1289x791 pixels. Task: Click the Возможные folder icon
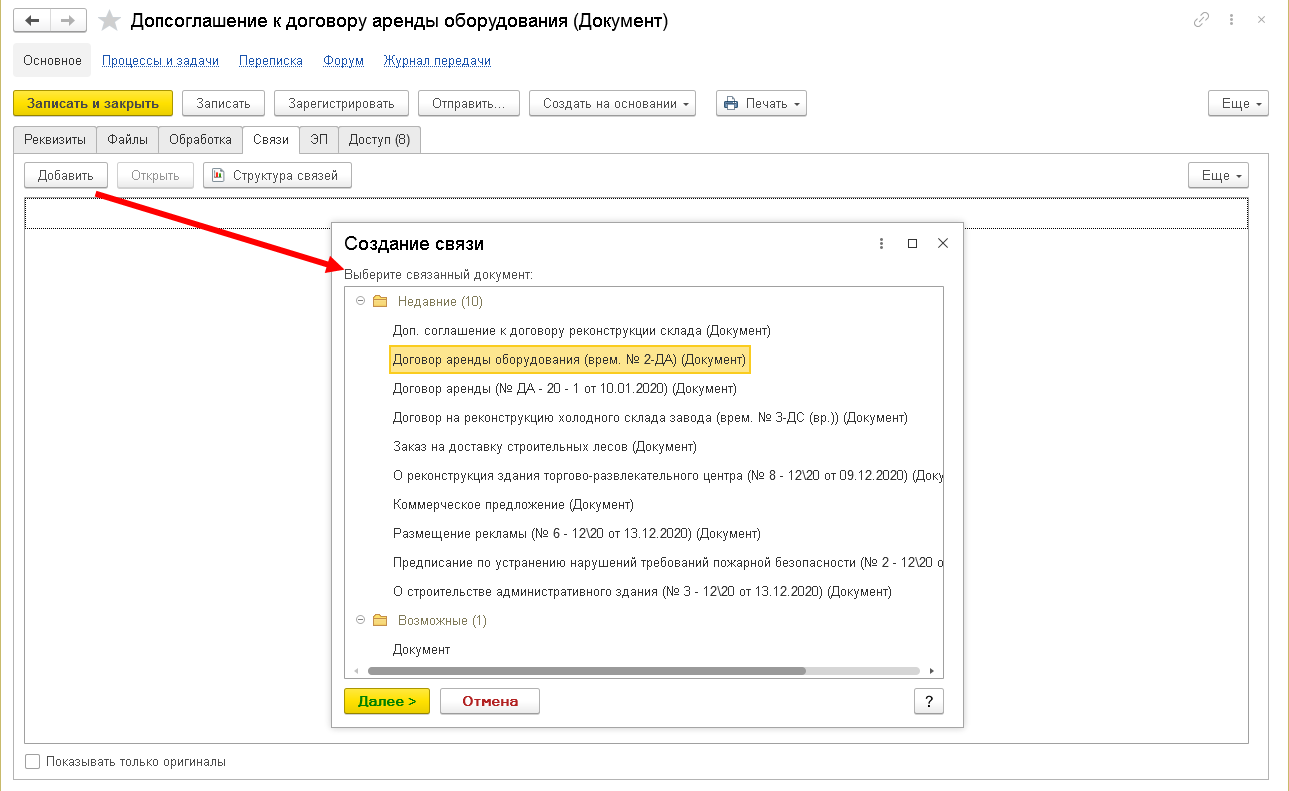tap(379, 620)
